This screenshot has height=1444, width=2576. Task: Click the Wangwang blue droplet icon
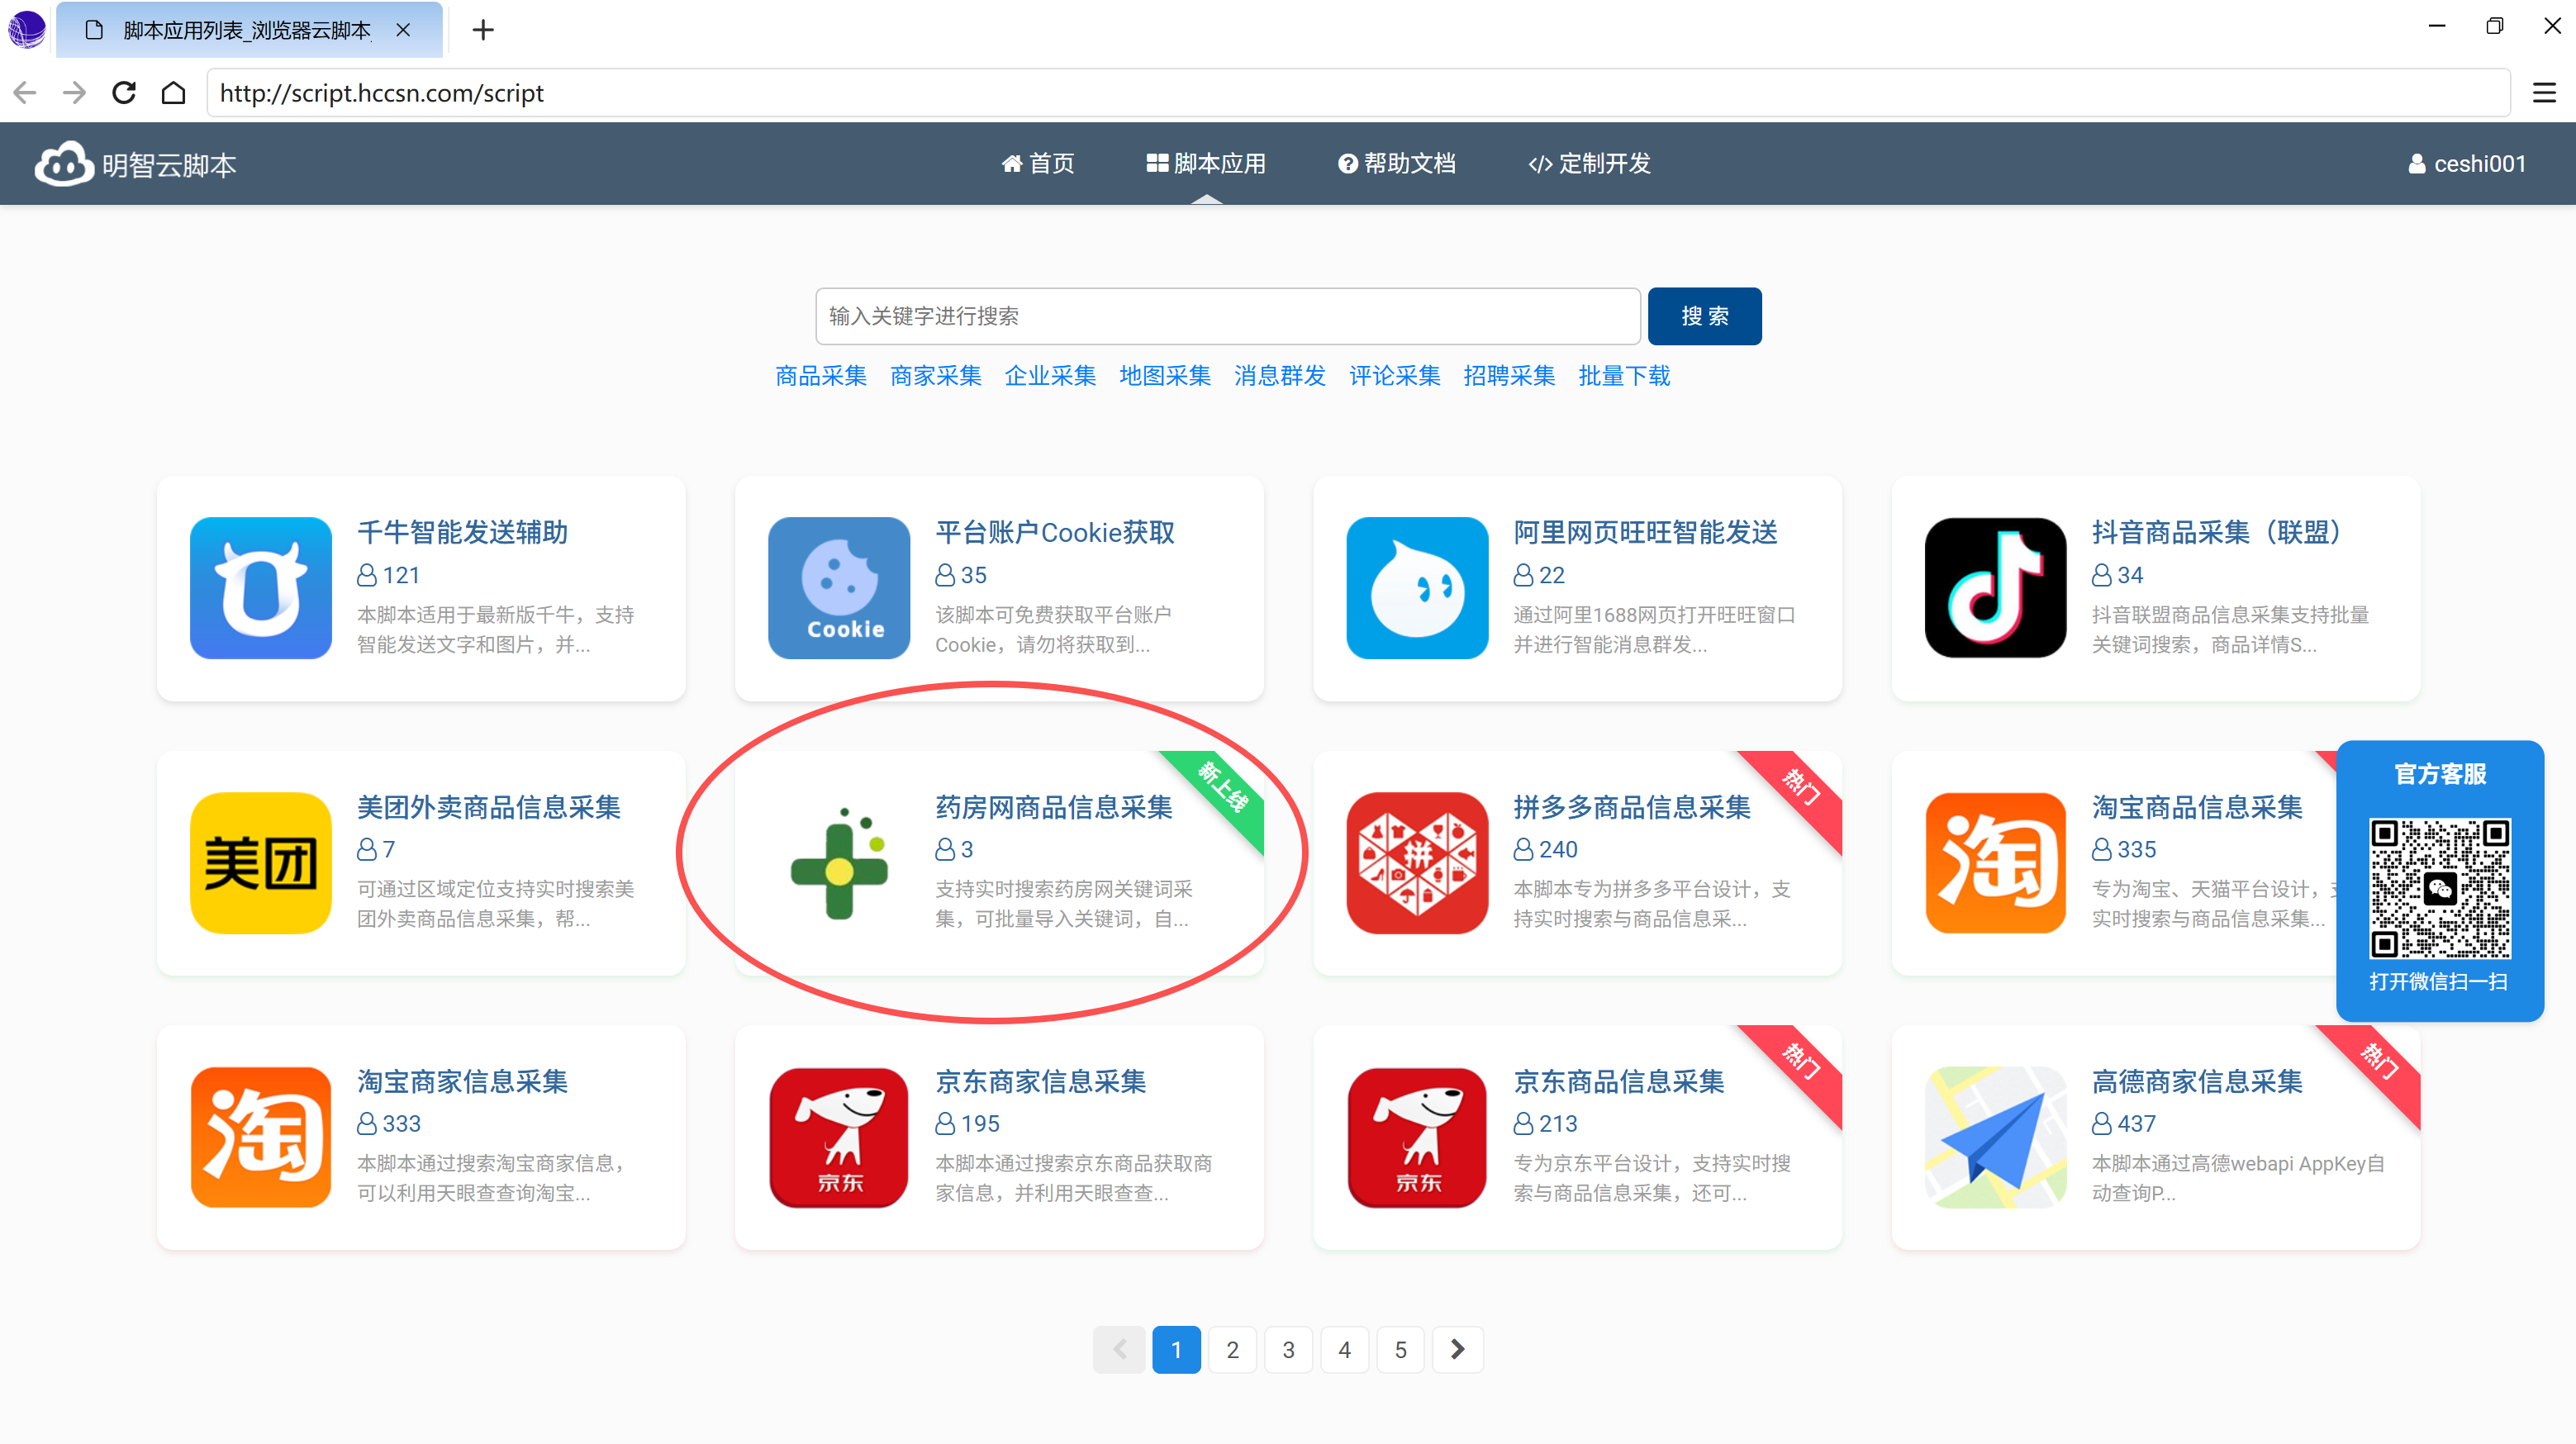point(1416,588)
